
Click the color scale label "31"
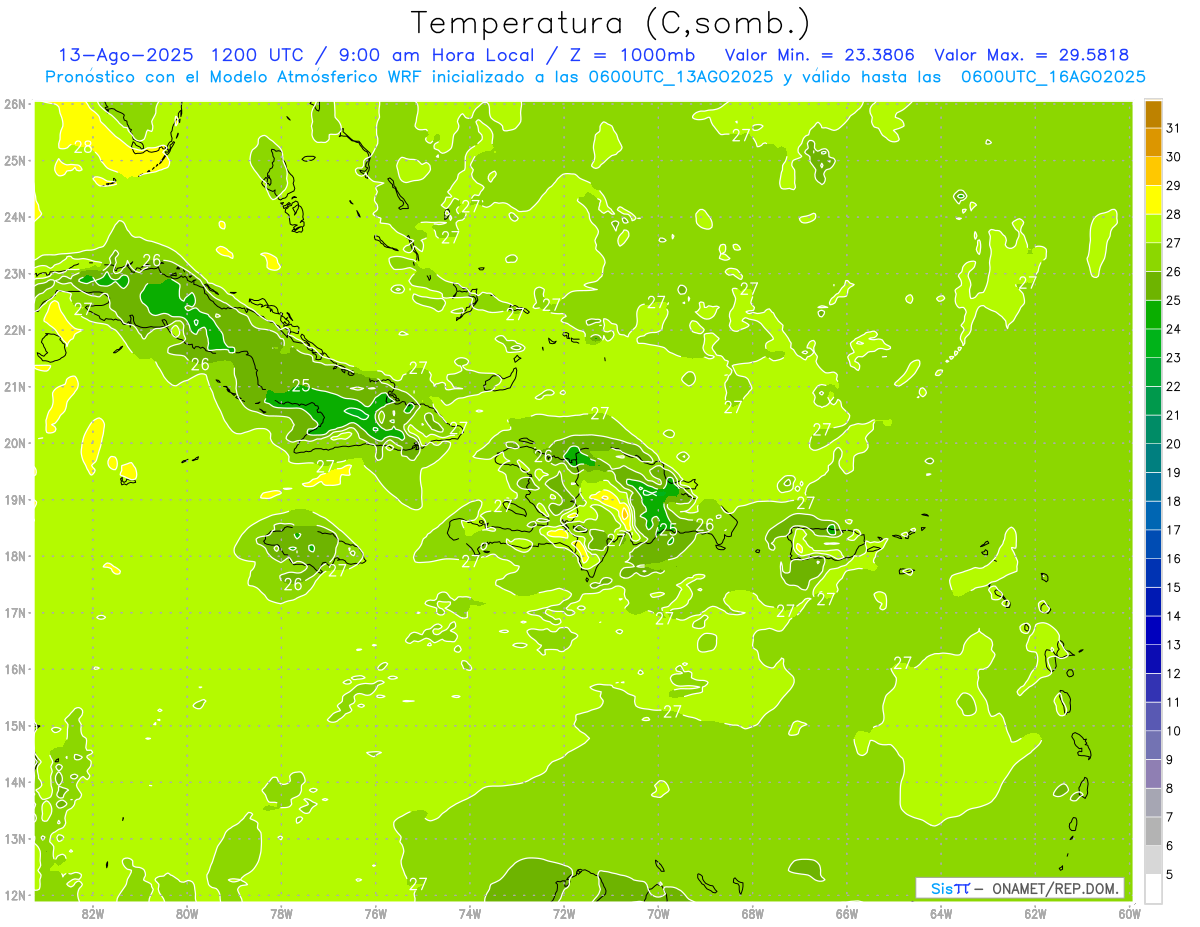pyautogui.click(x=1174, y=127)
